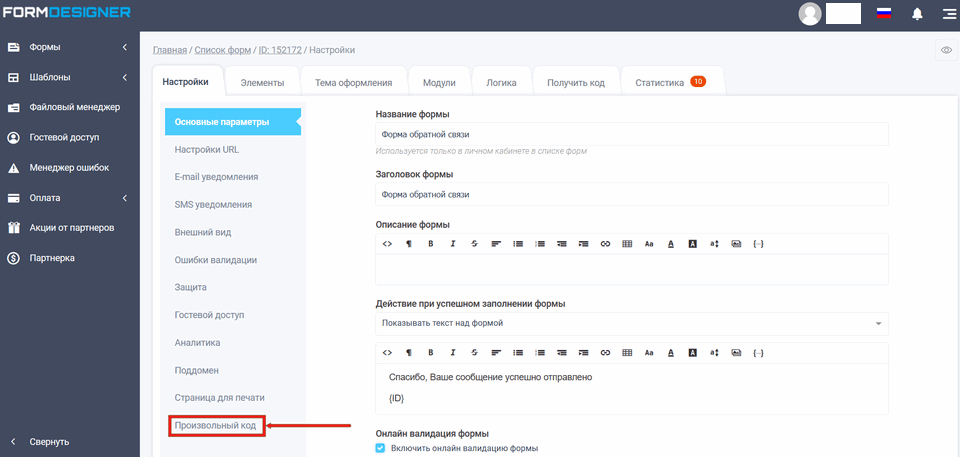This screenshot has height=457, width=960.
Task: Toggle "Включить онлайн валидацию формы" checkbox
Action: pos(380,448)
